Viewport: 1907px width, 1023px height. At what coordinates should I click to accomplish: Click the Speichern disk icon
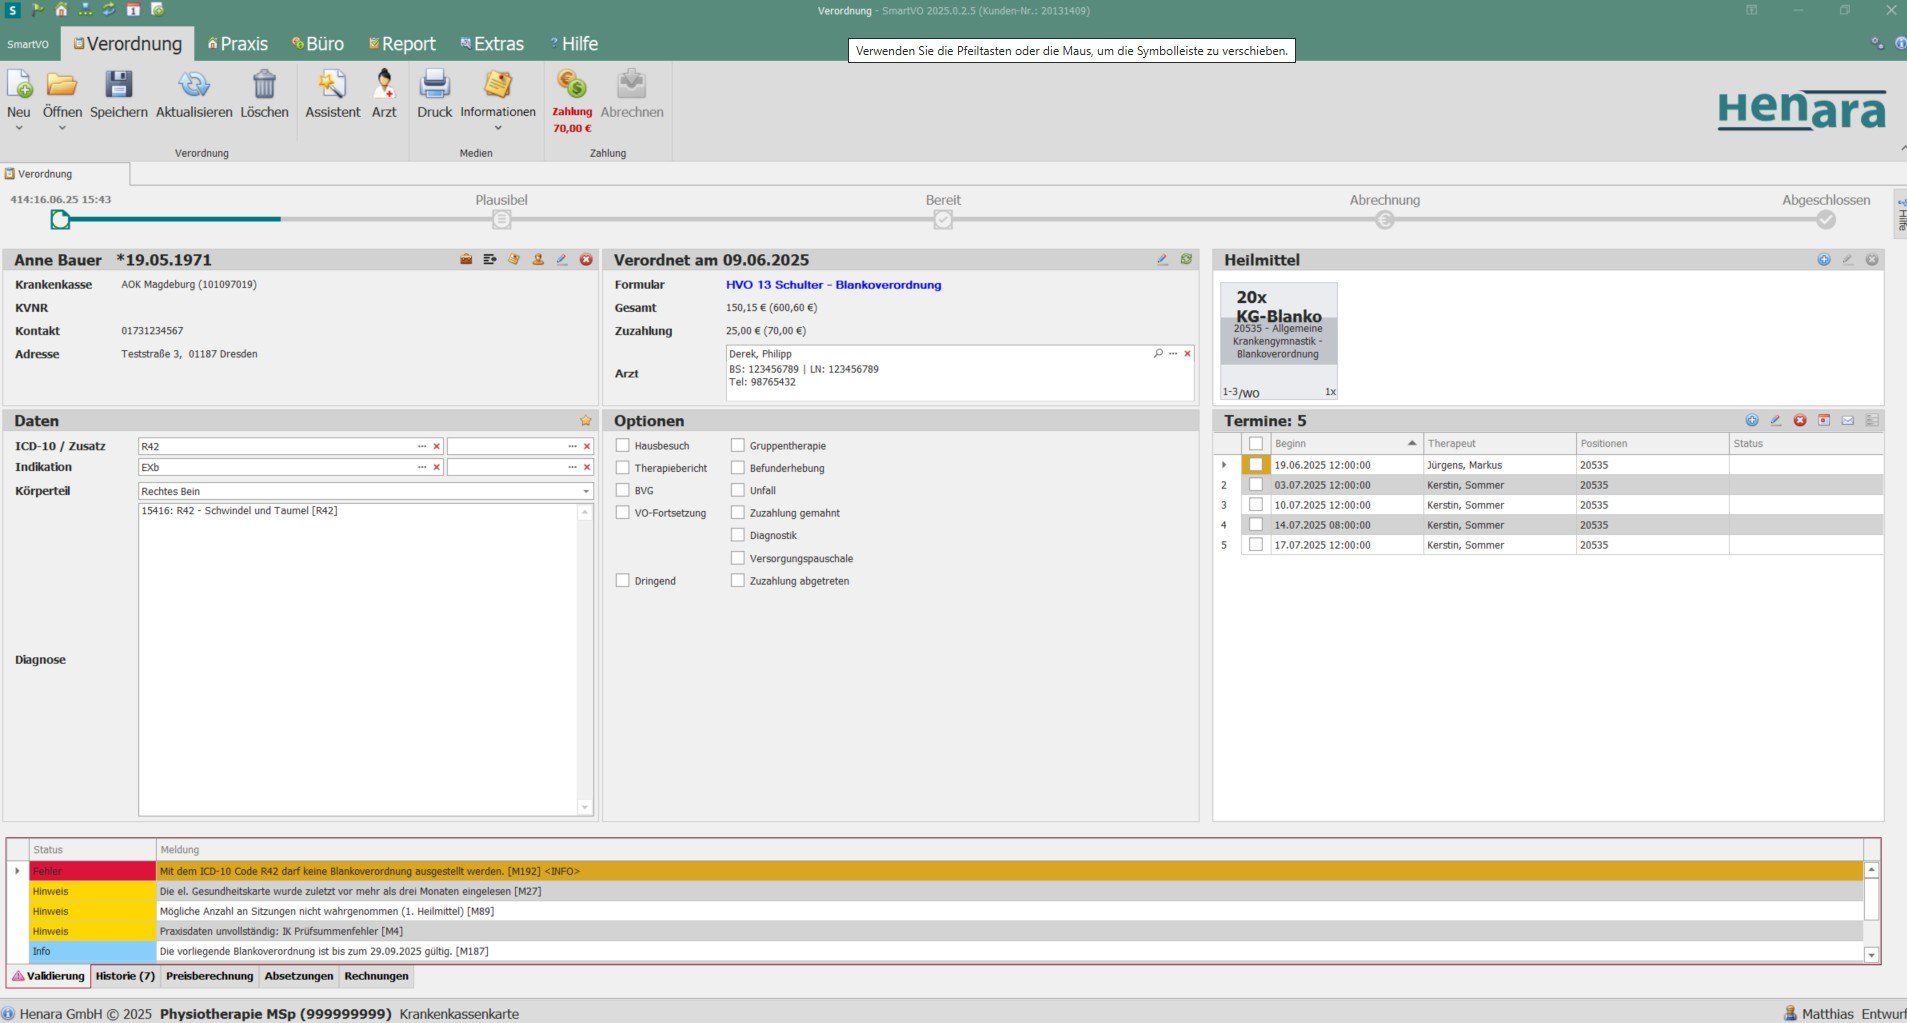pos(118,85)
